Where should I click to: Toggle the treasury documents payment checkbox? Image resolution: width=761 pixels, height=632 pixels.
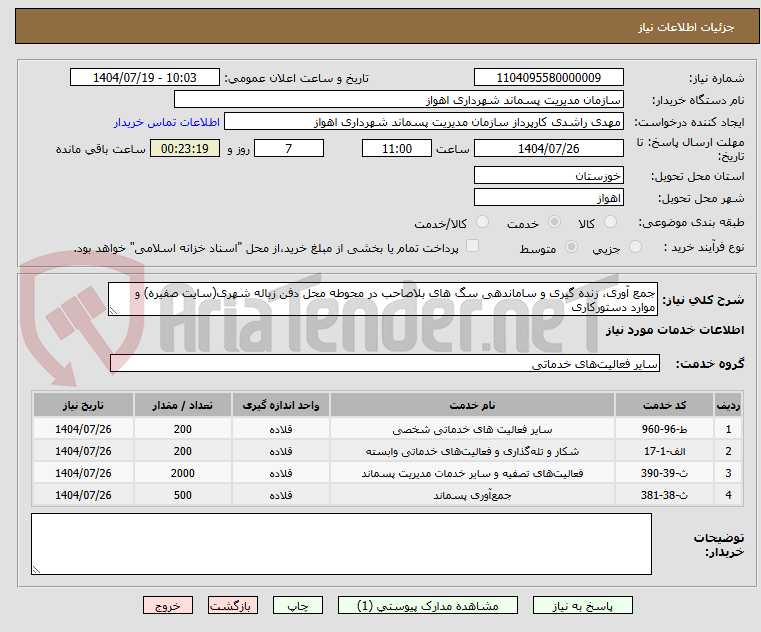pyautogui.click(x=473, y=246)
